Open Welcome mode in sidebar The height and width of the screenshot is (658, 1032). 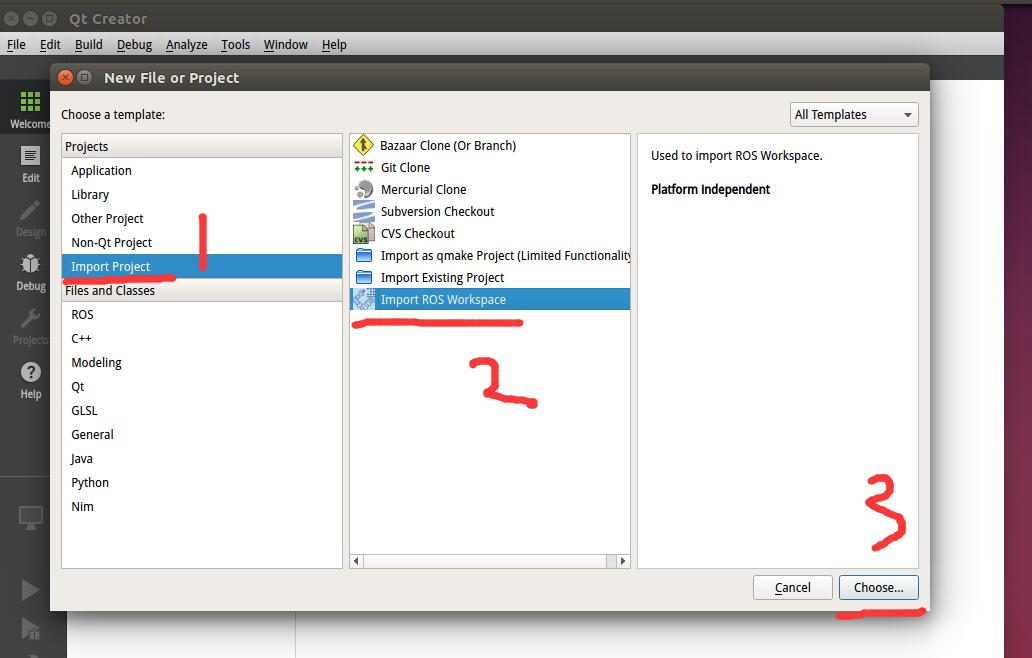[x=30, y=108]
